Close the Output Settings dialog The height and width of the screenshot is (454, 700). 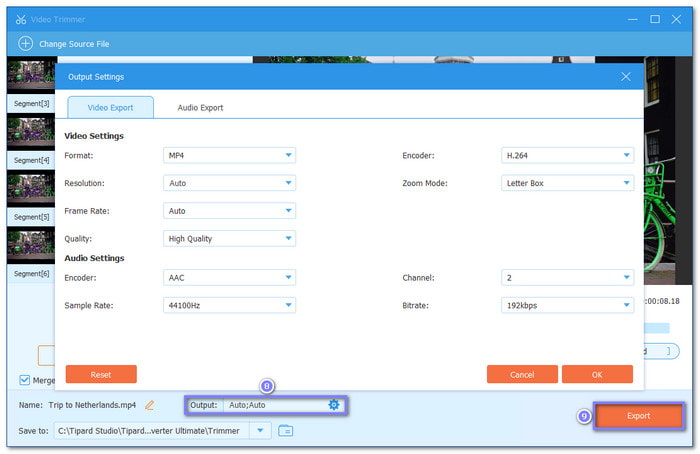[626, 76]
